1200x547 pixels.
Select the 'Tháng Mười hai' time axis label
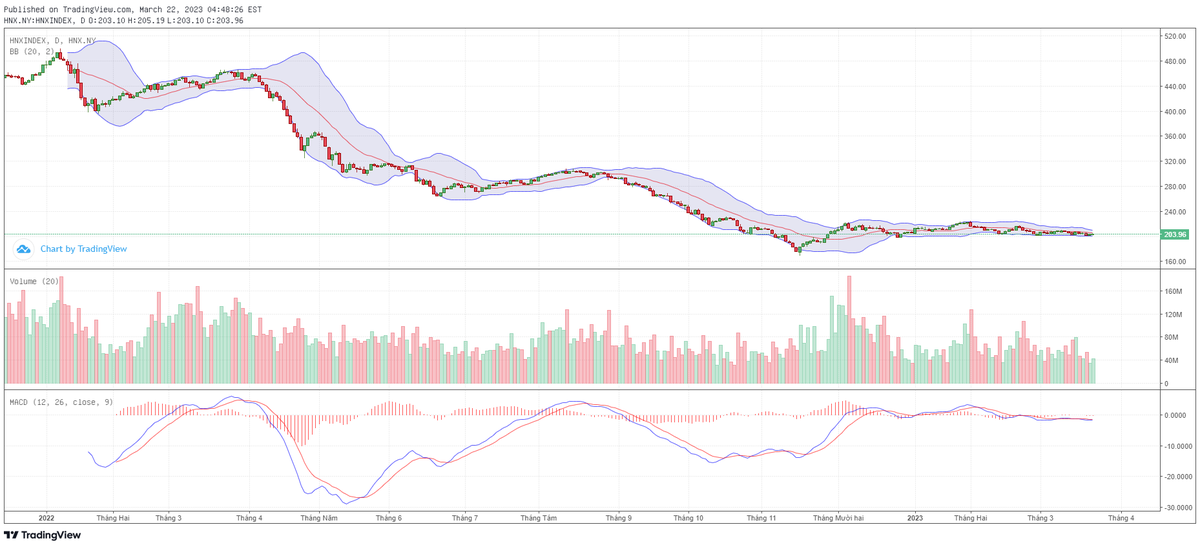(838, 518)
